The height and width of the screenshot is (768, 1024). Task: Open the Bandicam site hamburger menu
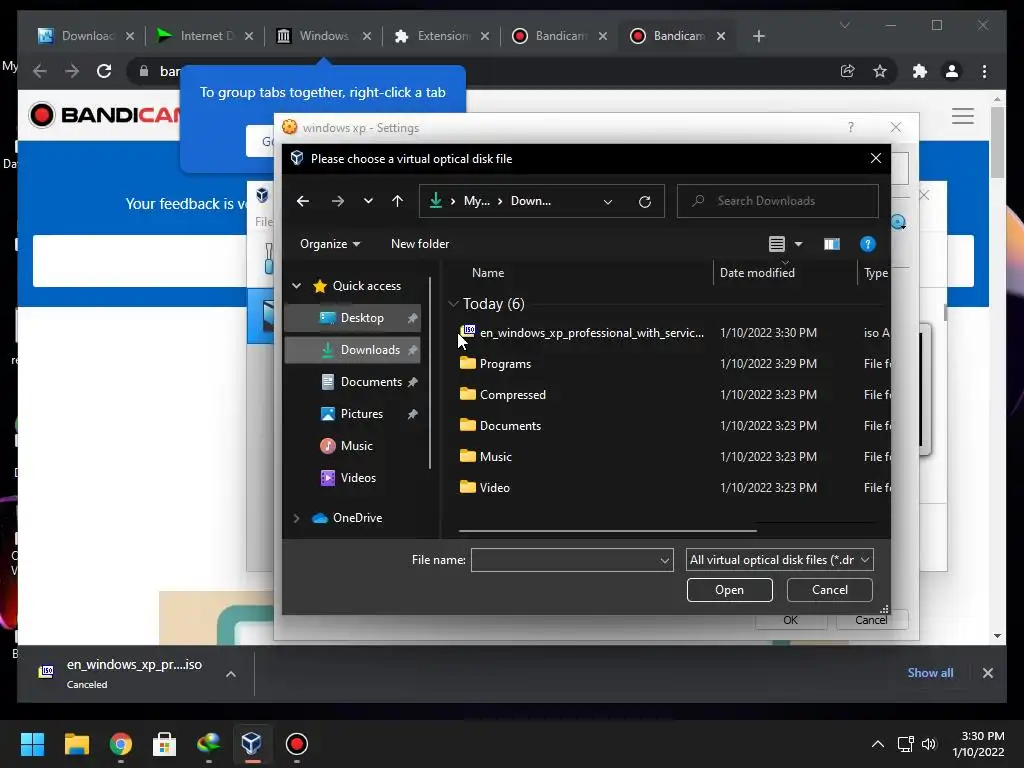click(x=963, y=116)
